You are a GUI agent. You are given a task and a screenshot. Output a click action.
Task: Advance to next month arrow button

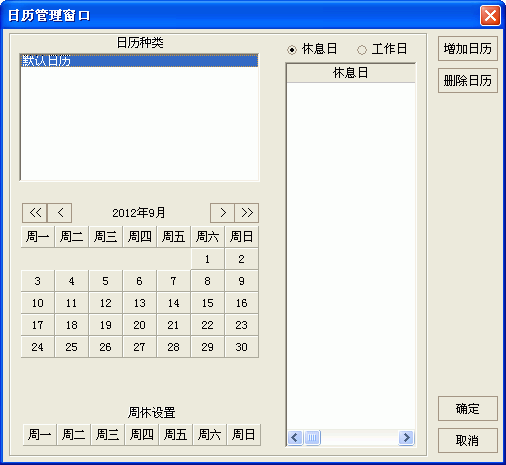(223, 213)
